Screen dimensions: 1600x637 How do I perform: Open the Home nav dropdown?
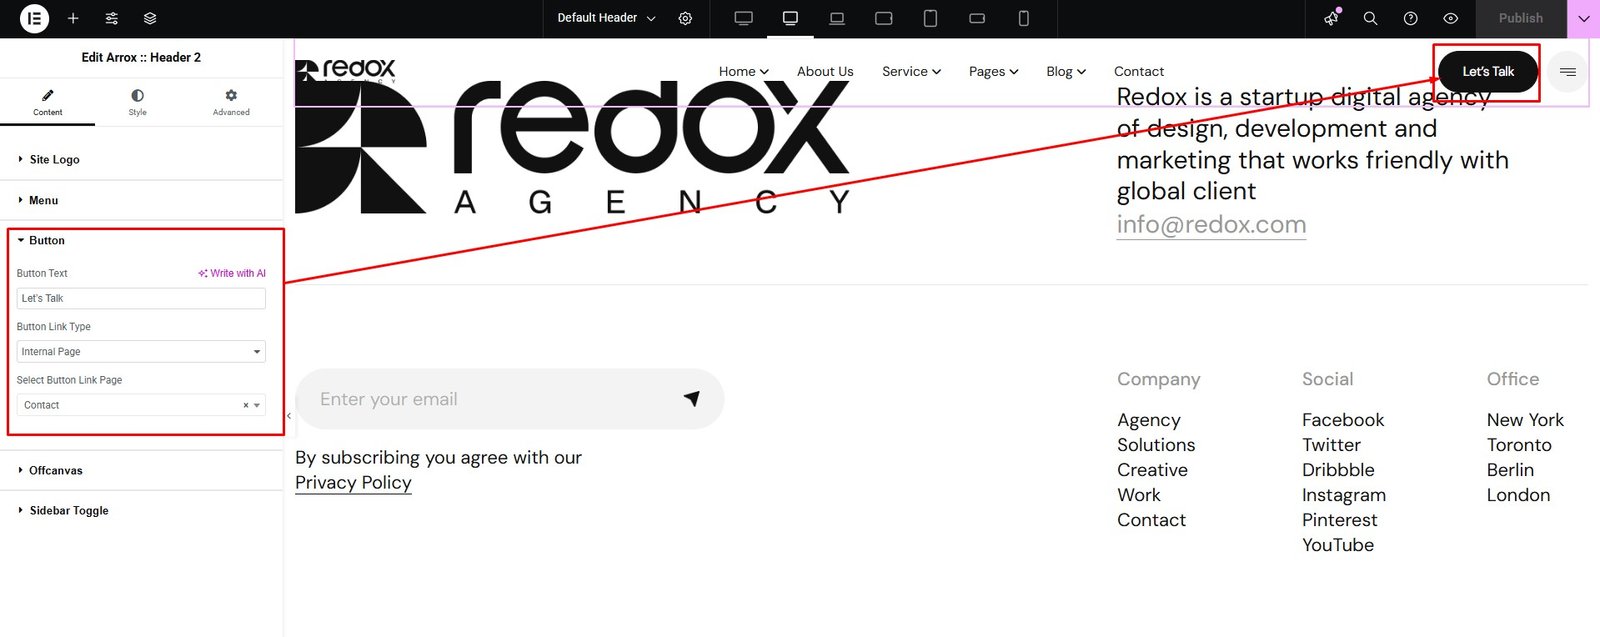(744, 71)
